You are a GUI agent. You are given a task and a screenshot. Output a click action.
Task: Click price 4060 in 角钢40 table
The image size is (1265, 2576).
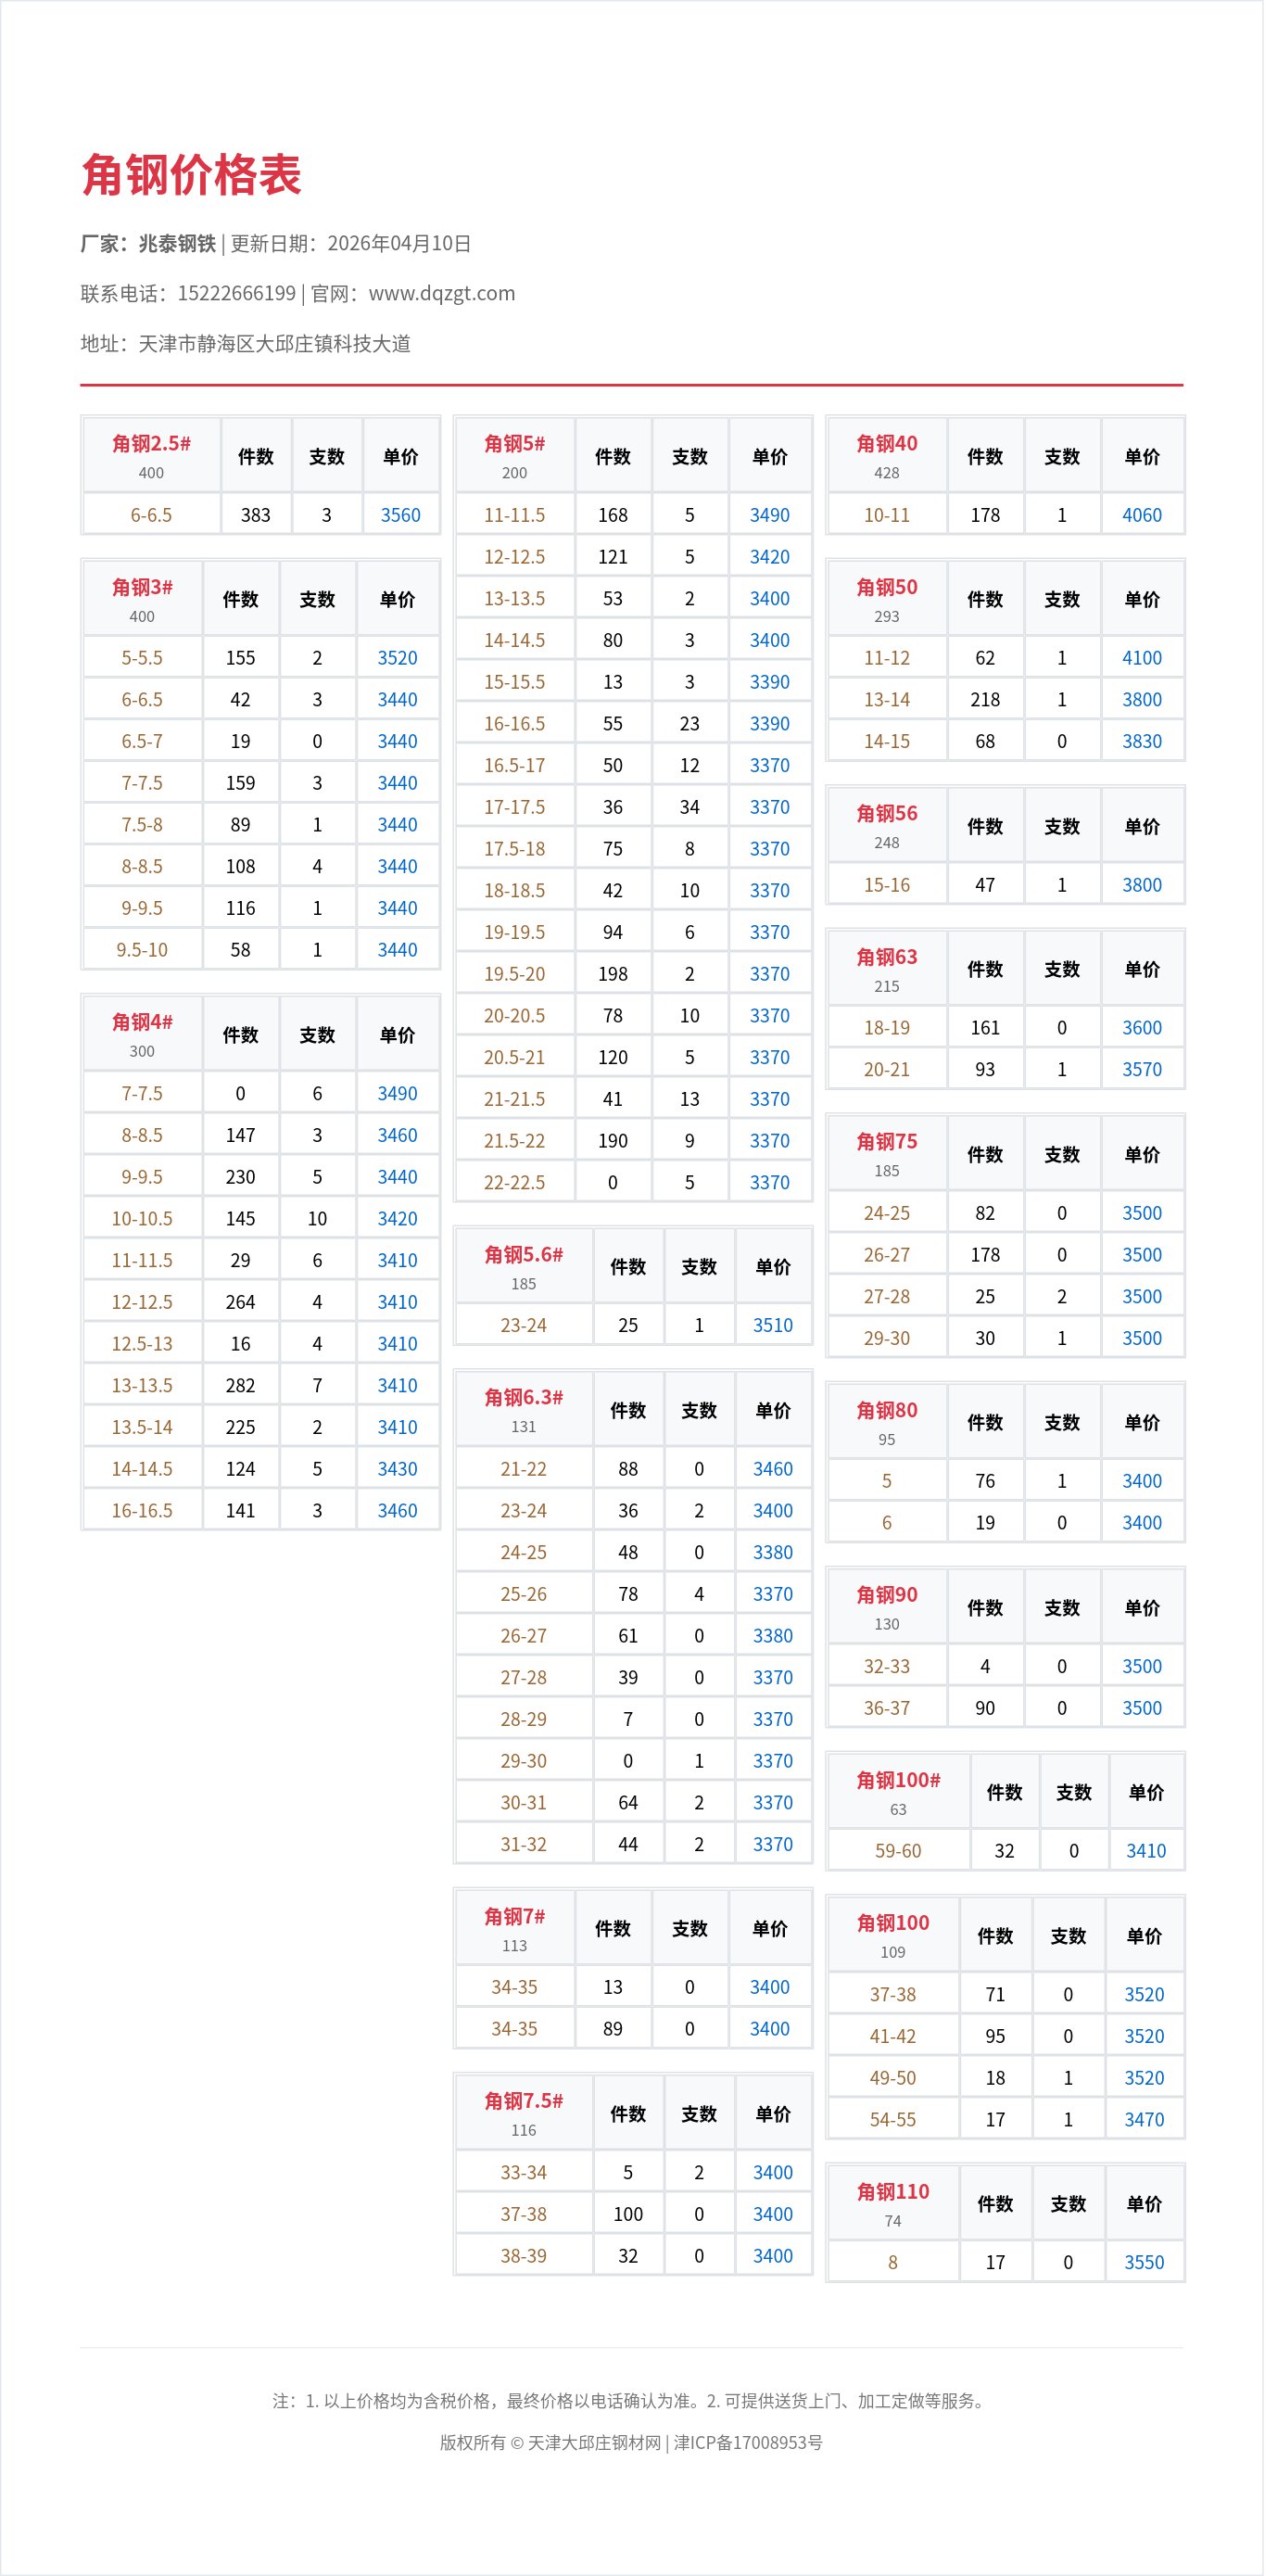1142,515
